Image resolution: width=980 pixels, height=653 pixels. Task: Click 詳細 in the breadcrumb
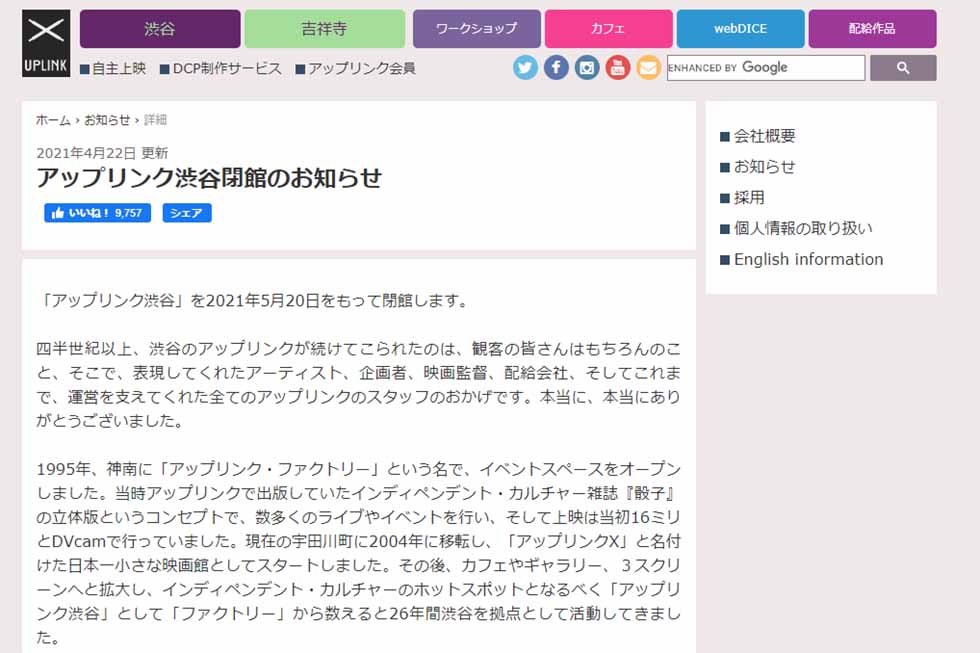155,120
